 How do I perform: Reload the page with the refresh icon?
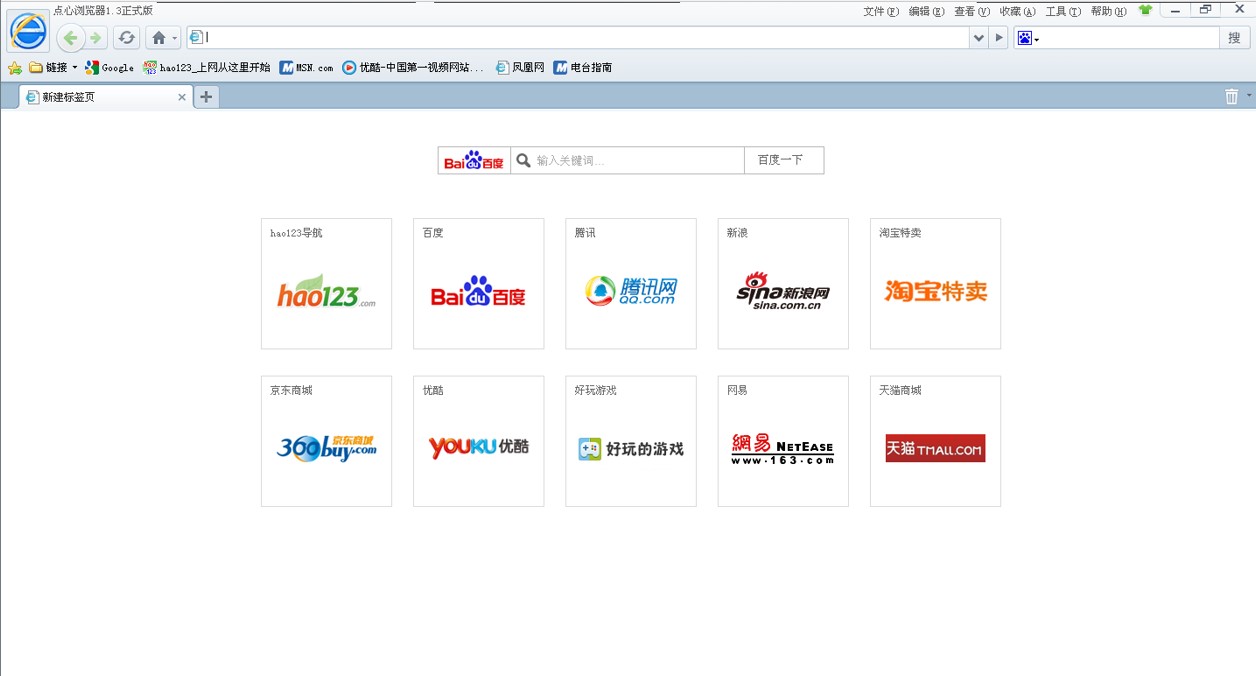pos(126,38)
